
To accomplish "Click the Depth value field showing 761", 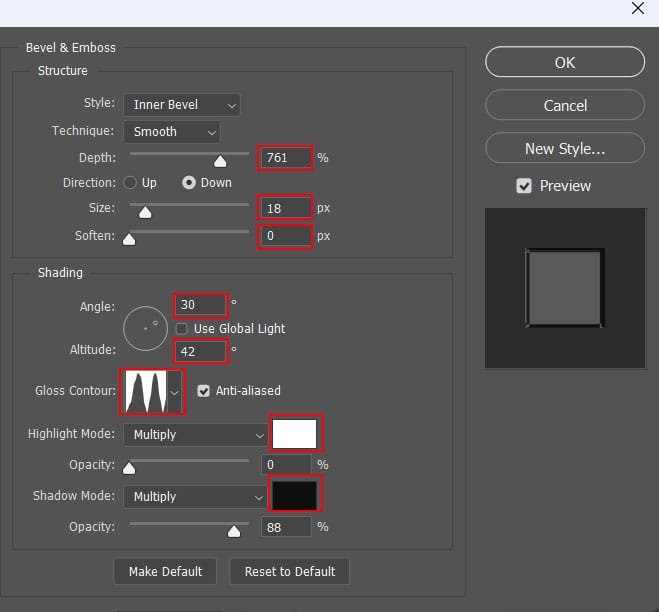I will [285, 157].
